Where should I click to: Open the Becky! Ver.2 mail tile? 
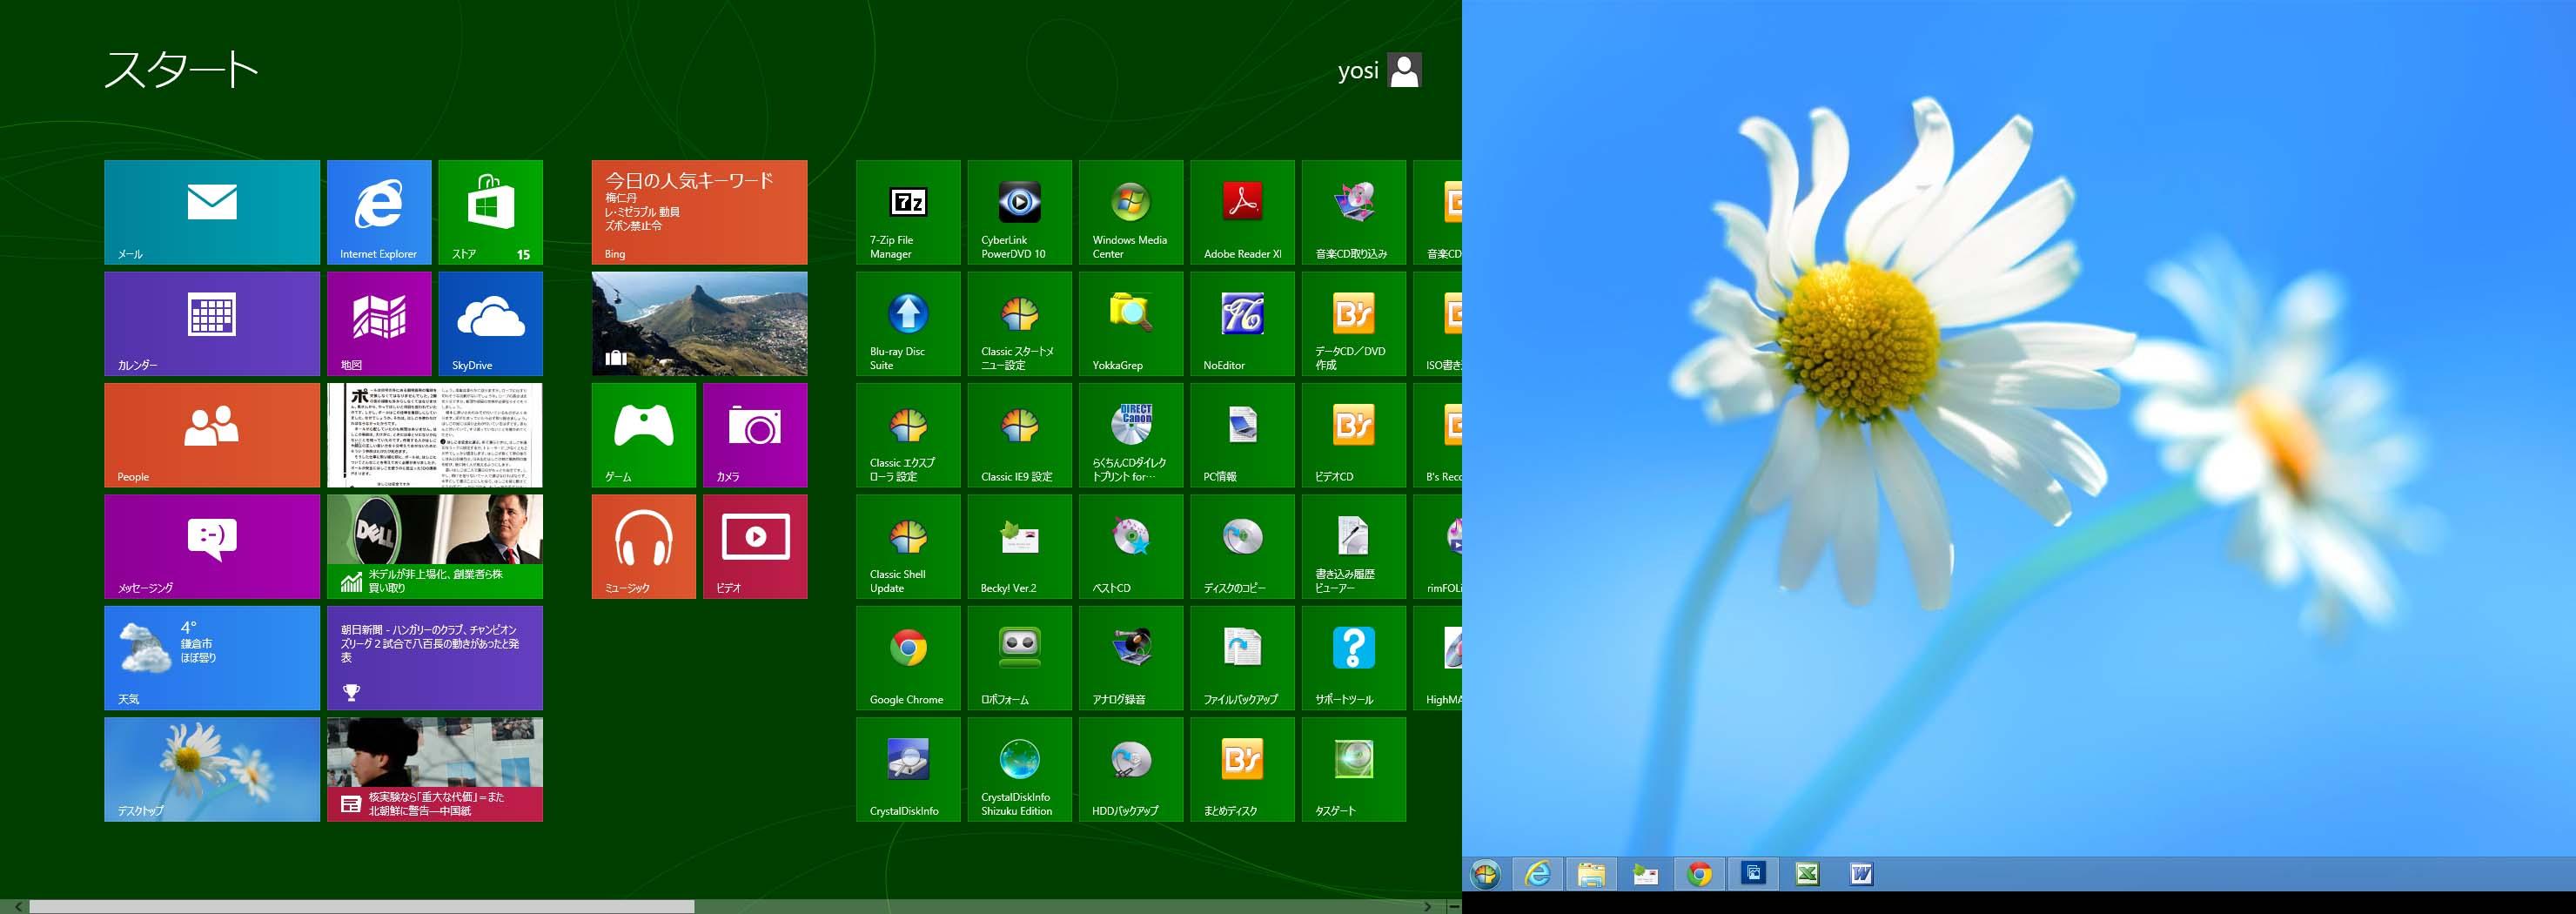click(1019, 546)
